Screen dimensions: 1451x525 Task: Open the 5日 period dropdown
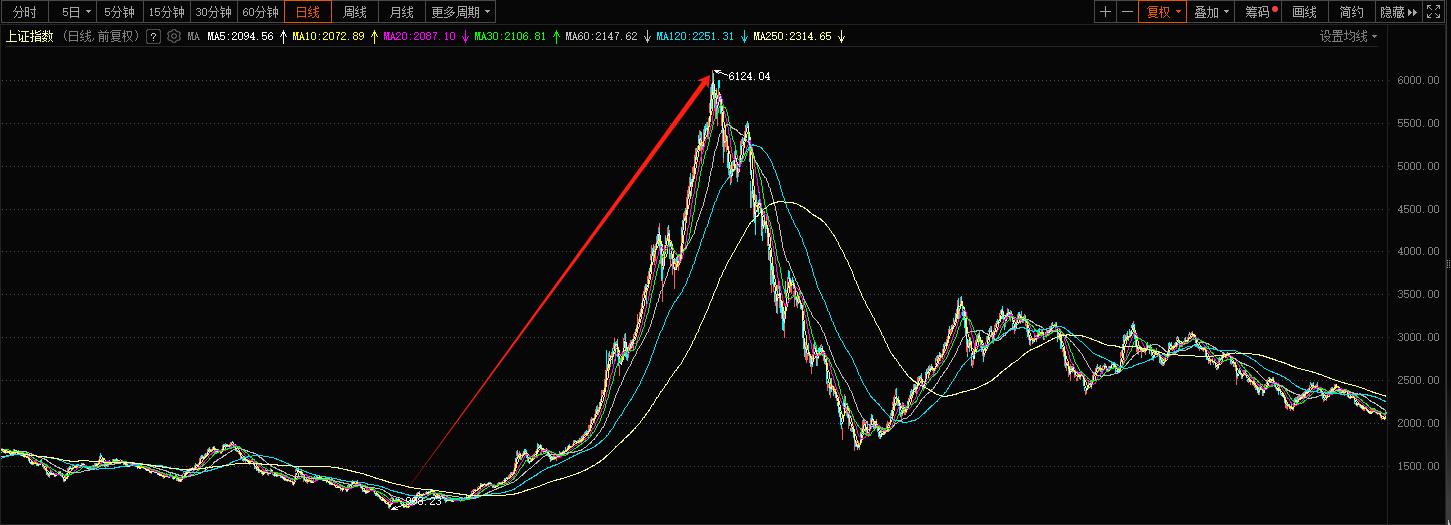coord(76,12)
